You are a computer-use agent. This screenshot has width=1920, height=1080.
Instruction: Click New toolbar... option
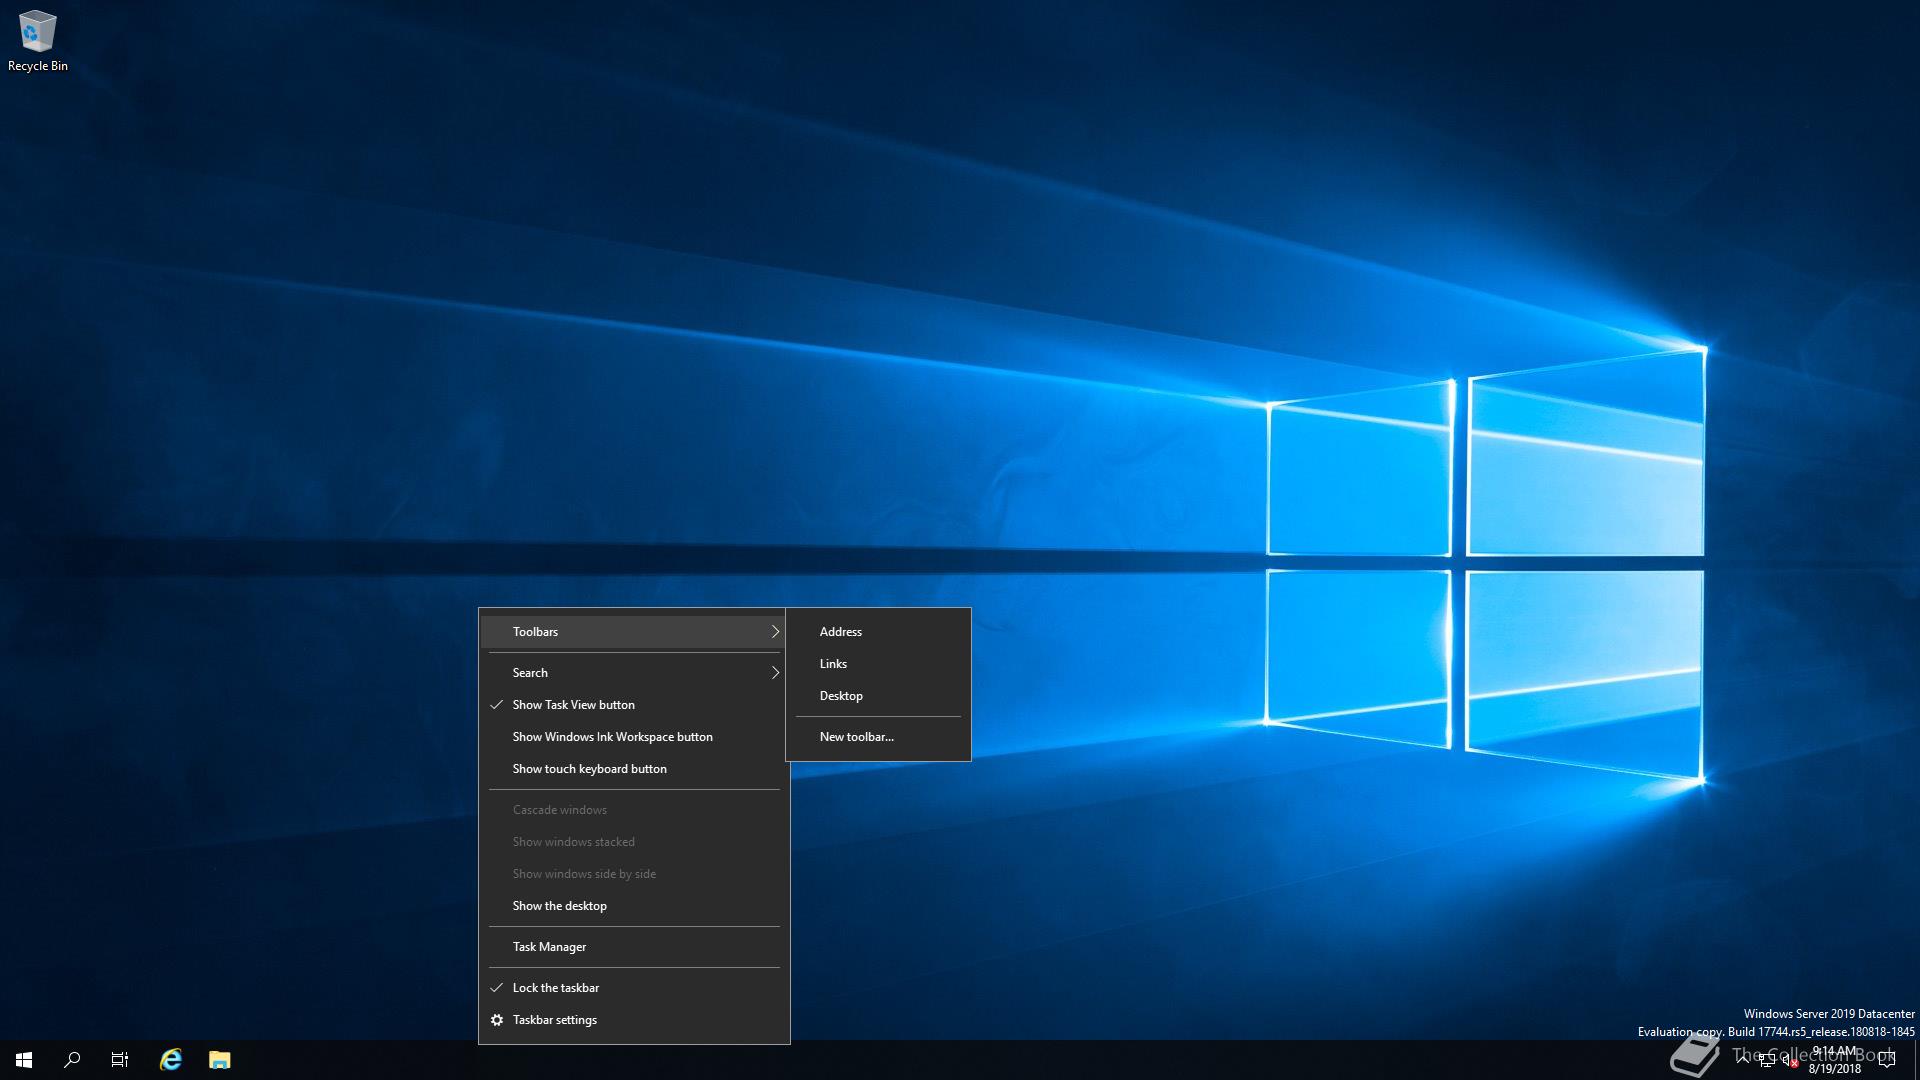pyautogui.click(x=856, y=737)
